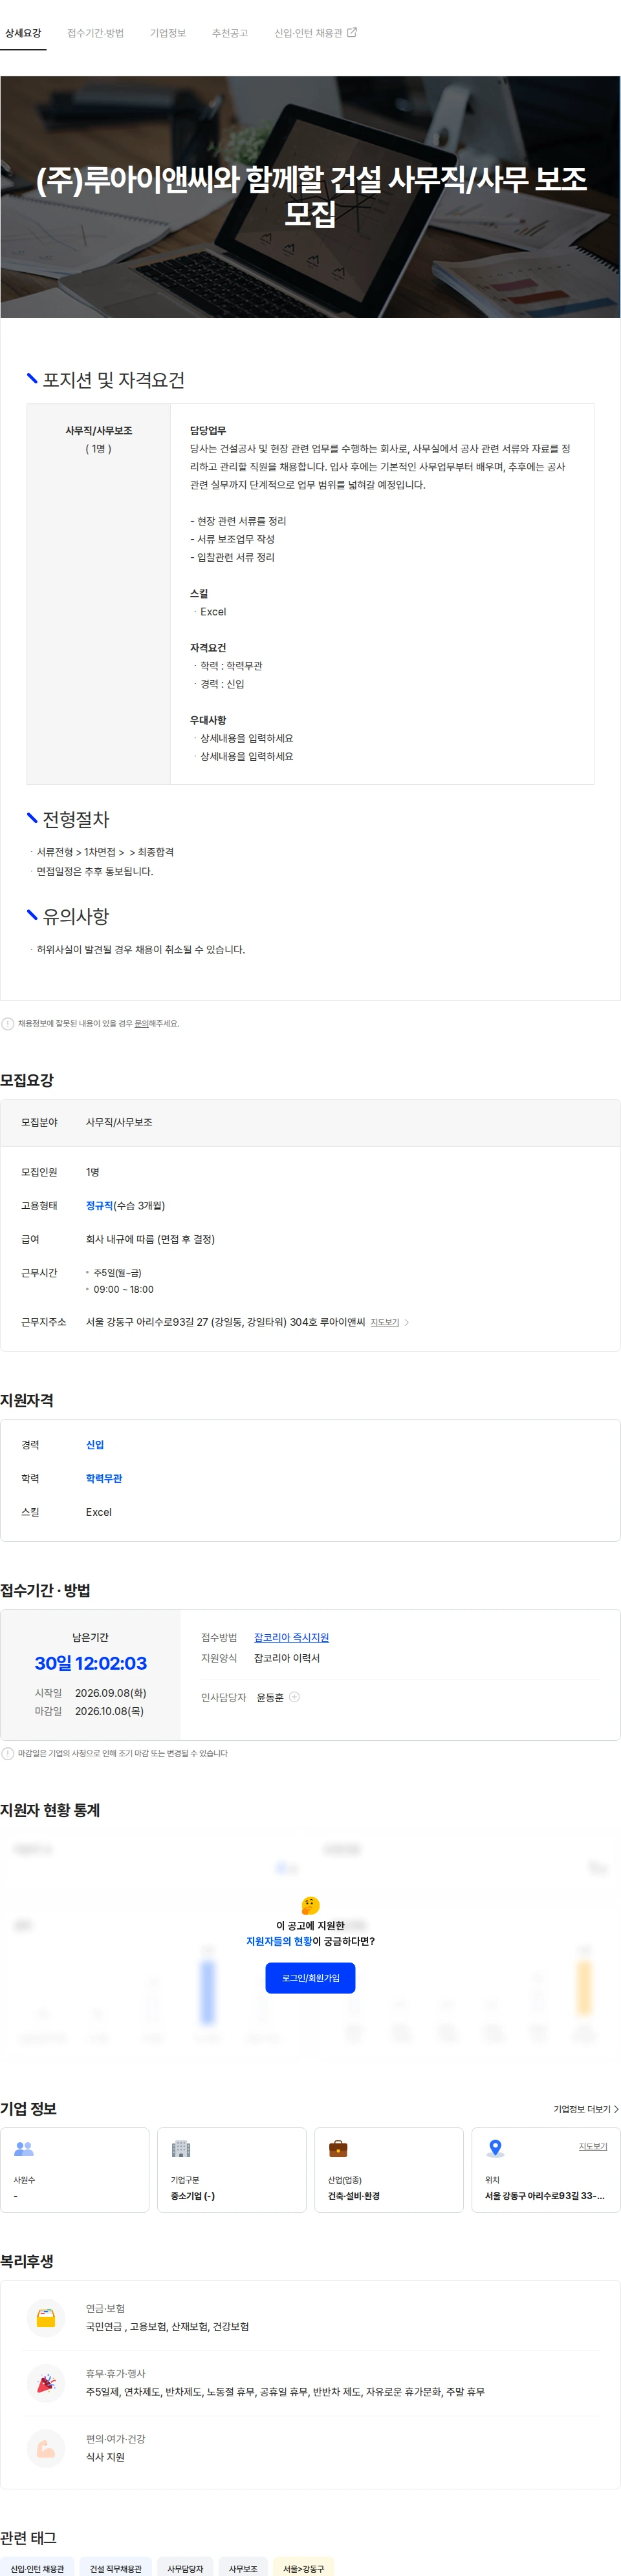Image resolution: width=621 pixels, height=2576 pixels.
Task: Select the 서울>강동구 tag
Action: 304,2568
